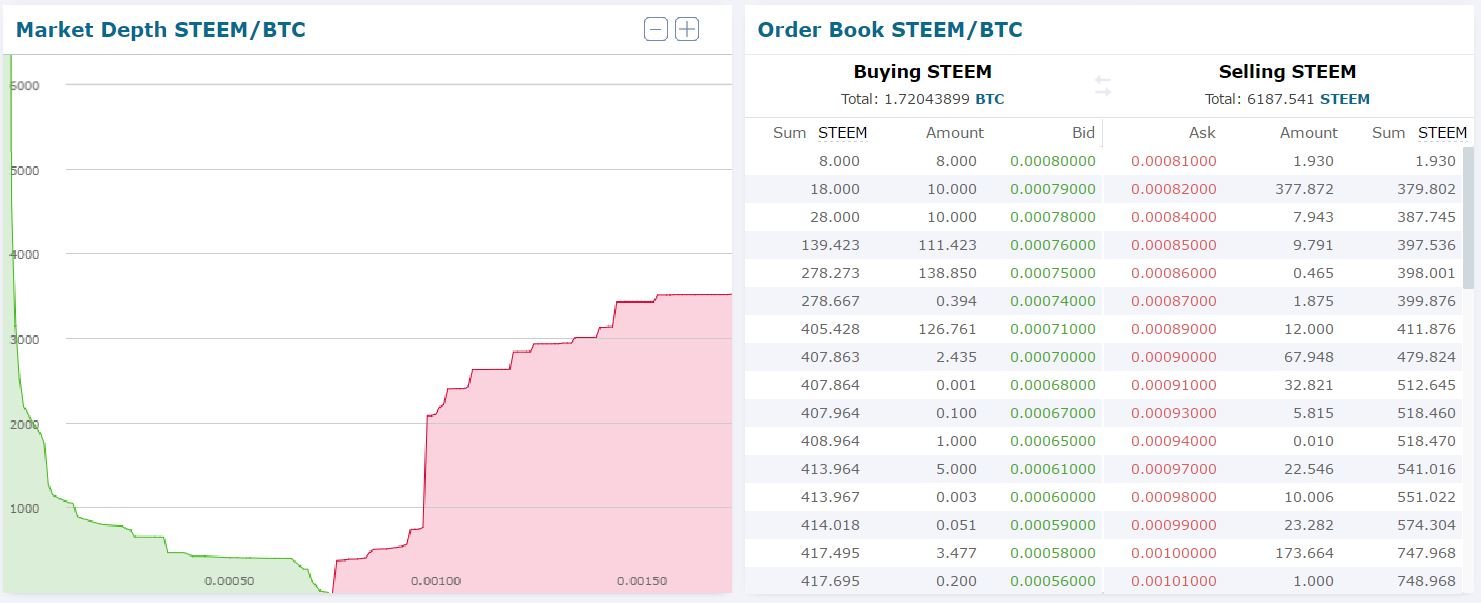Select the lowest ask price 0.00081000
Image resolution: width=1481 pixels, height=603 pixels.
(1175, 161)
